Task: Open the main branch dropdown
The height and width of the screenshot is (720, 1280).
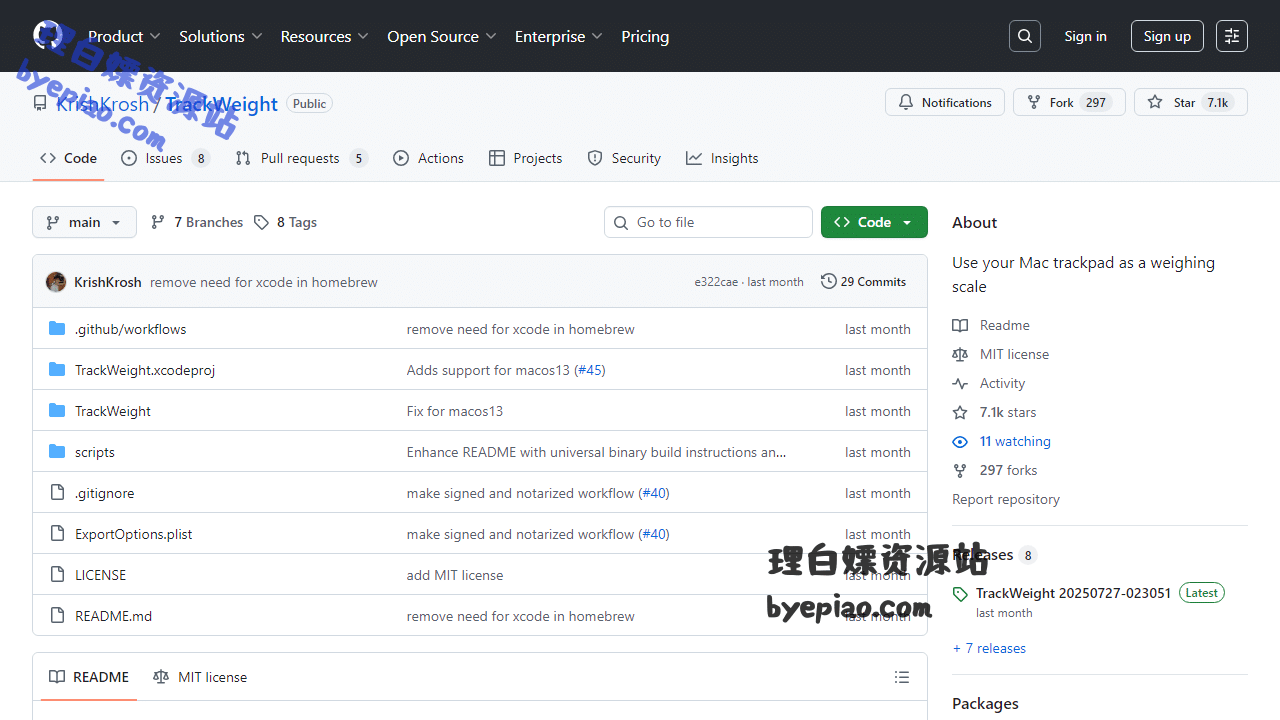Action: [x=84, y=222]
